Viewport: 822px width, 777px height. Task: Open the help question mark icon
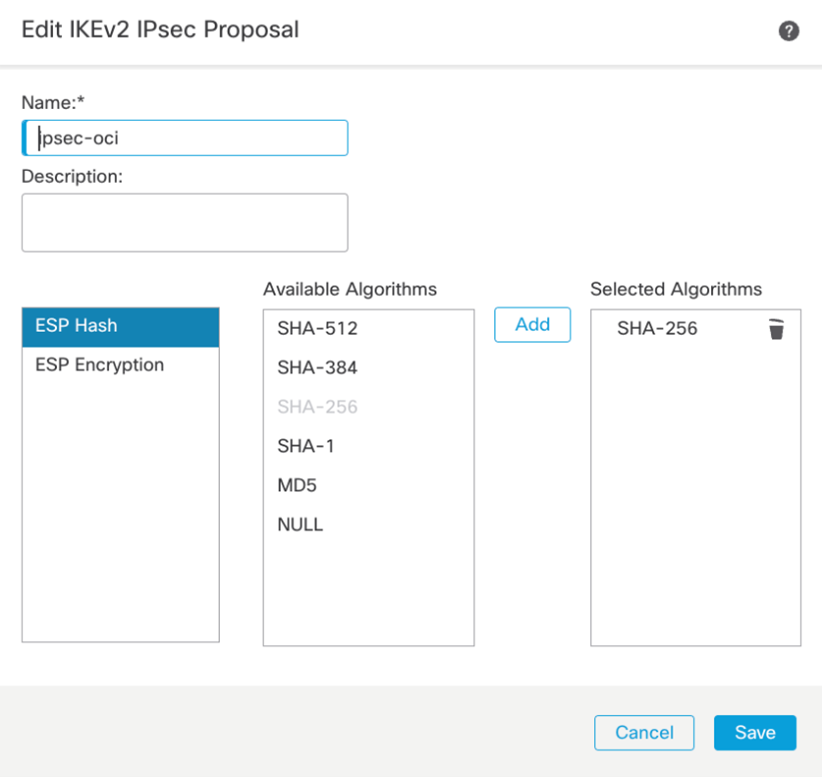[x=789, y=31]
